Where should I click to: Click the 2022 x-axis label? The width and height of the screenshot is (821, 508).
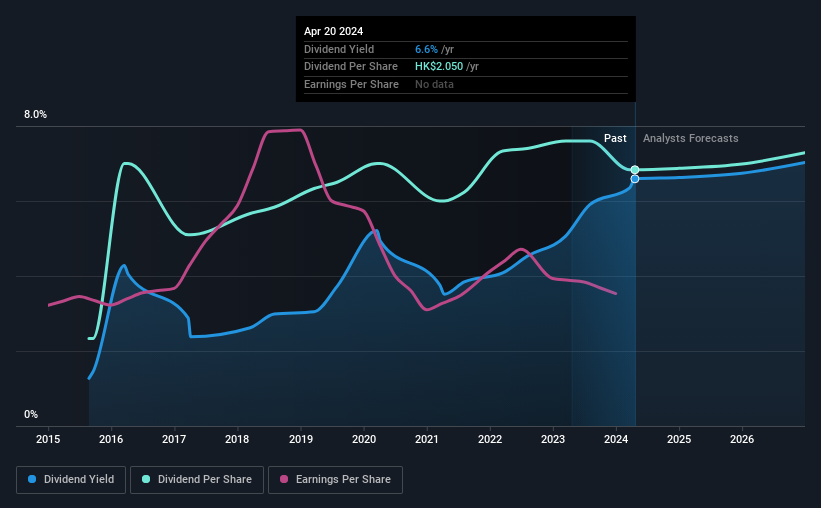(490, 439)
